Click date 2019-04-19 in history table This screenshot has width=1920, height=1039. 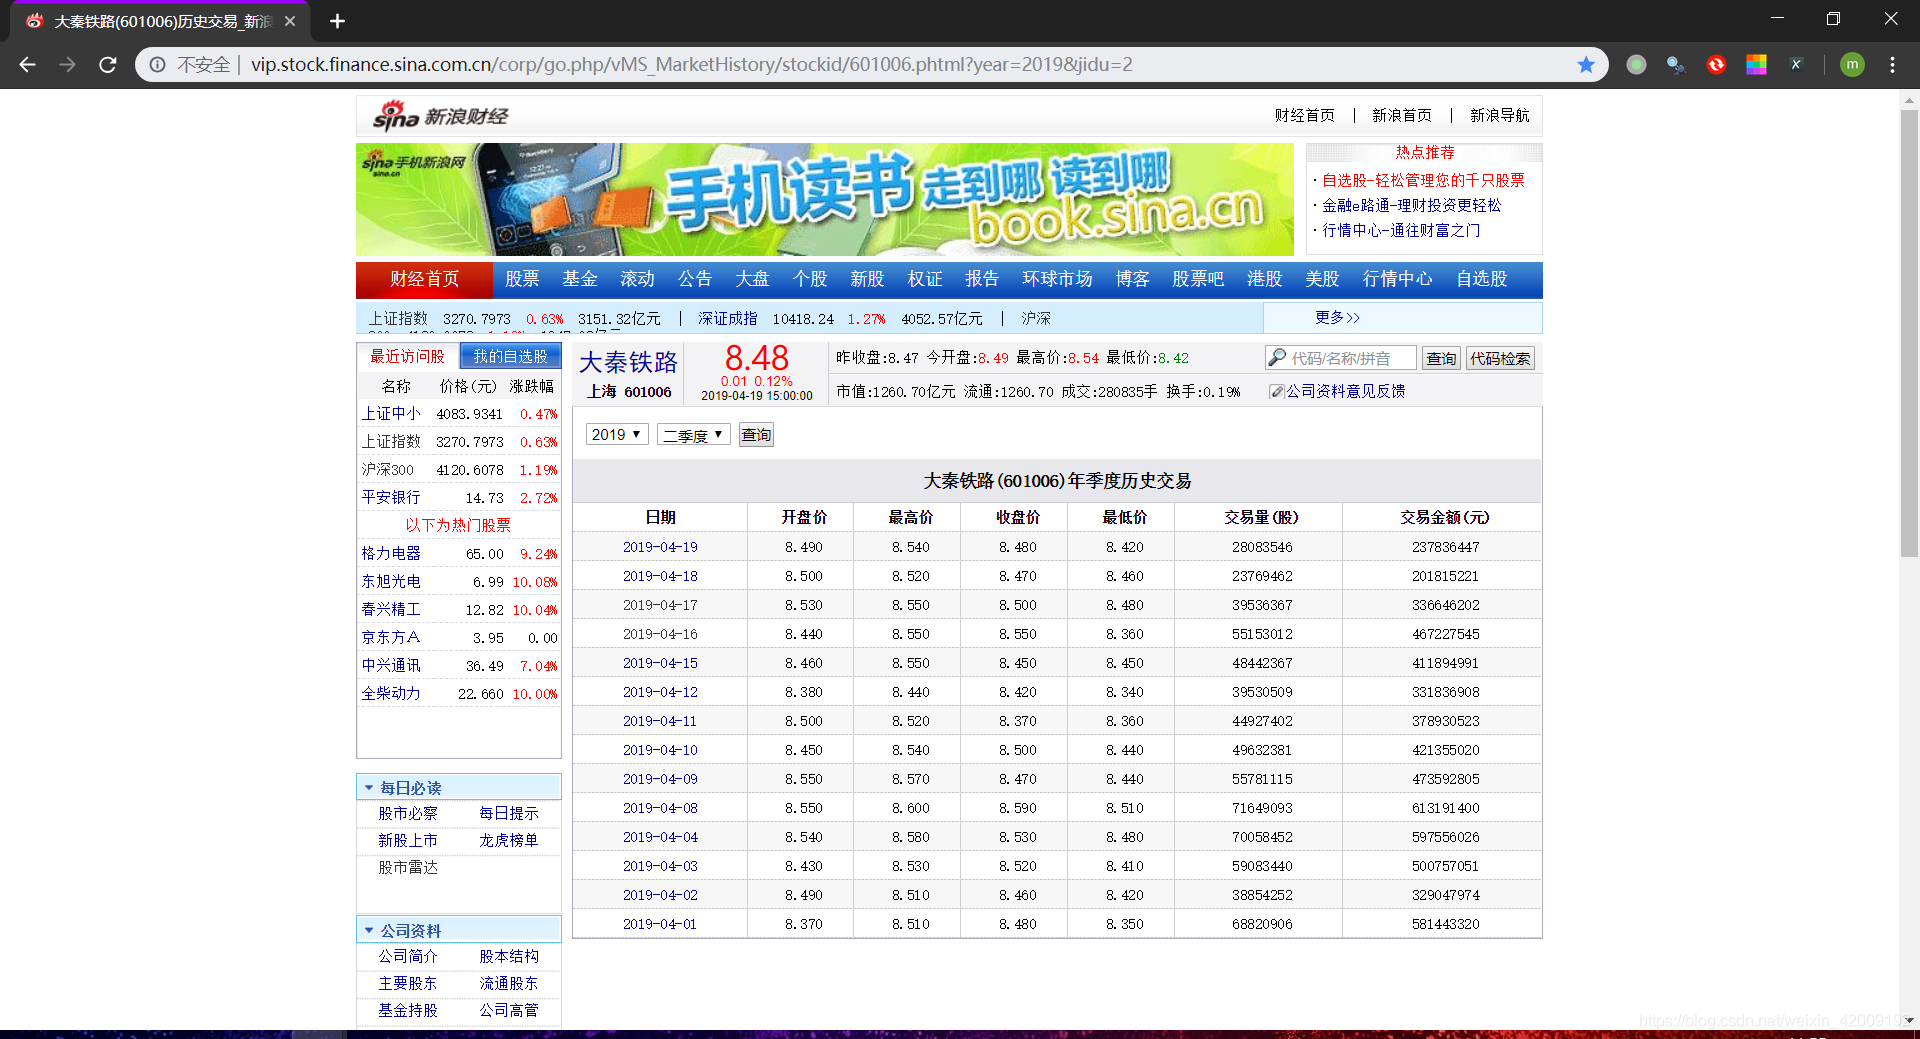660,547
